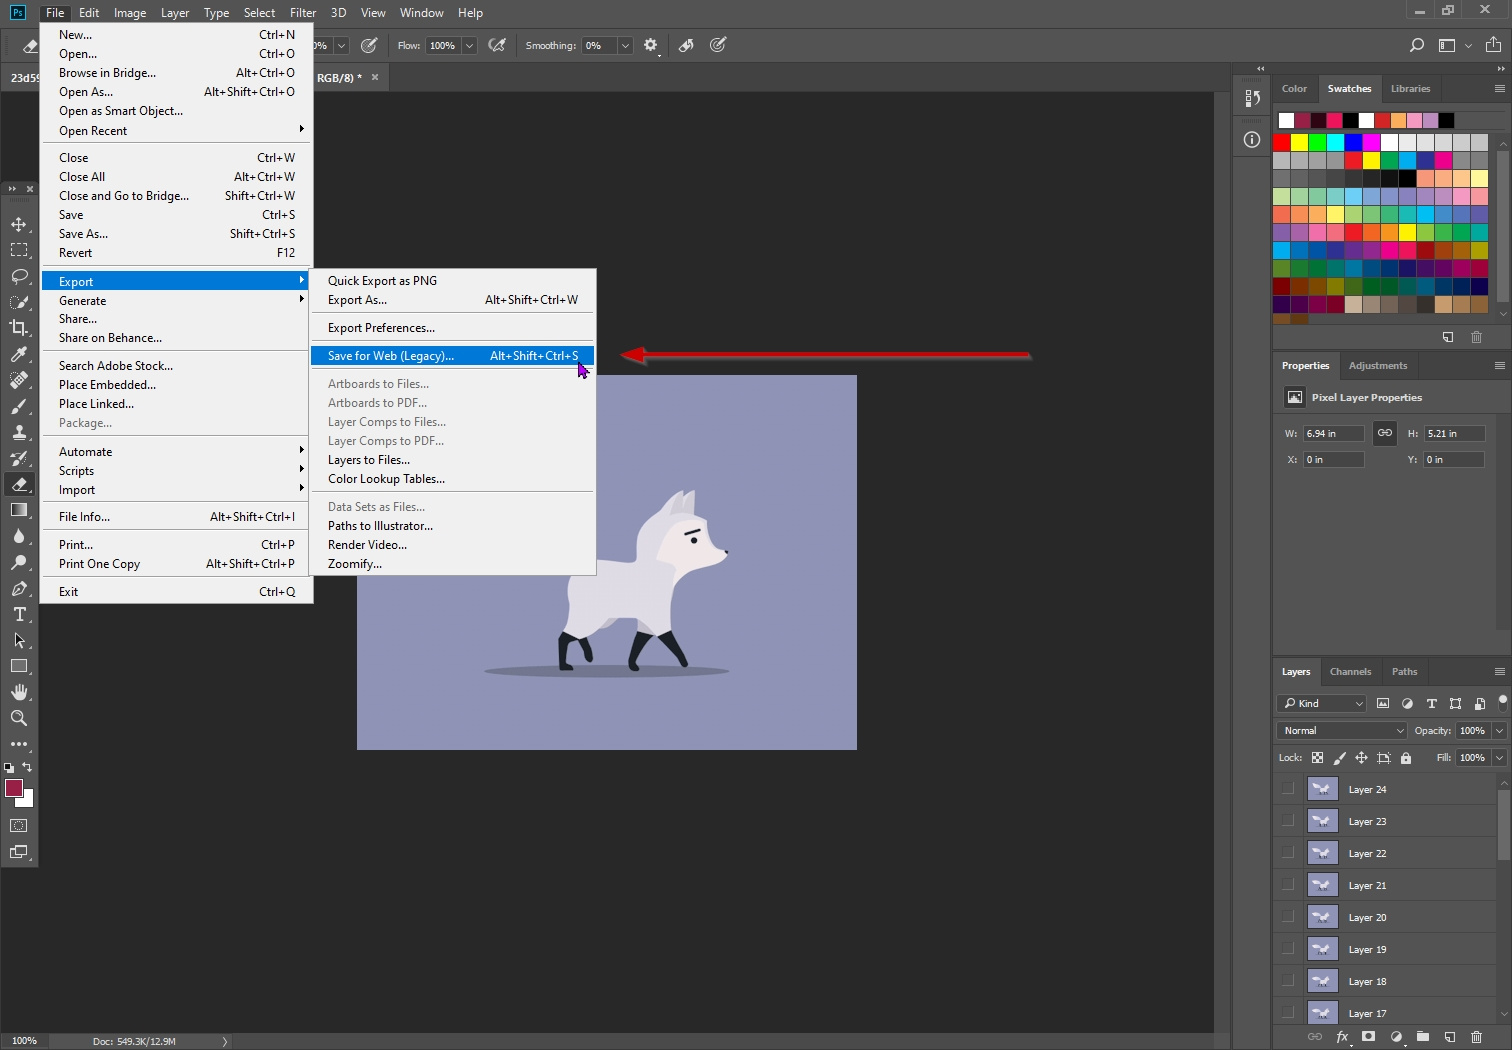Click the zoom level 100% field

24,1041
